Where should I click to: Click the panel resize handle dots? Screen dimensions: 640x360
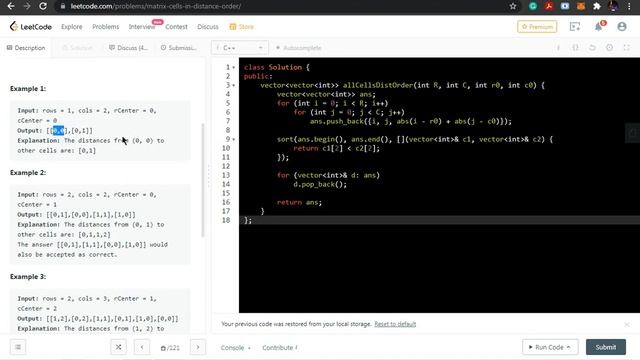[x=209, y=176]
